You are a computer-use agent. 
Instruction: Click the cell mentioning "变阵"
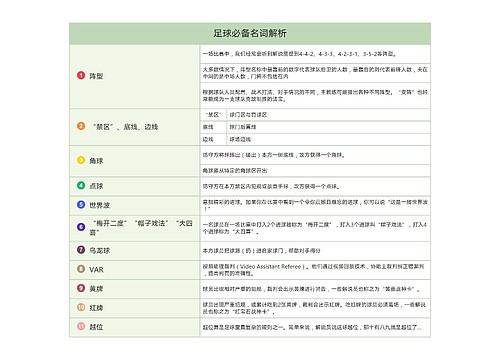coord(315,96)
